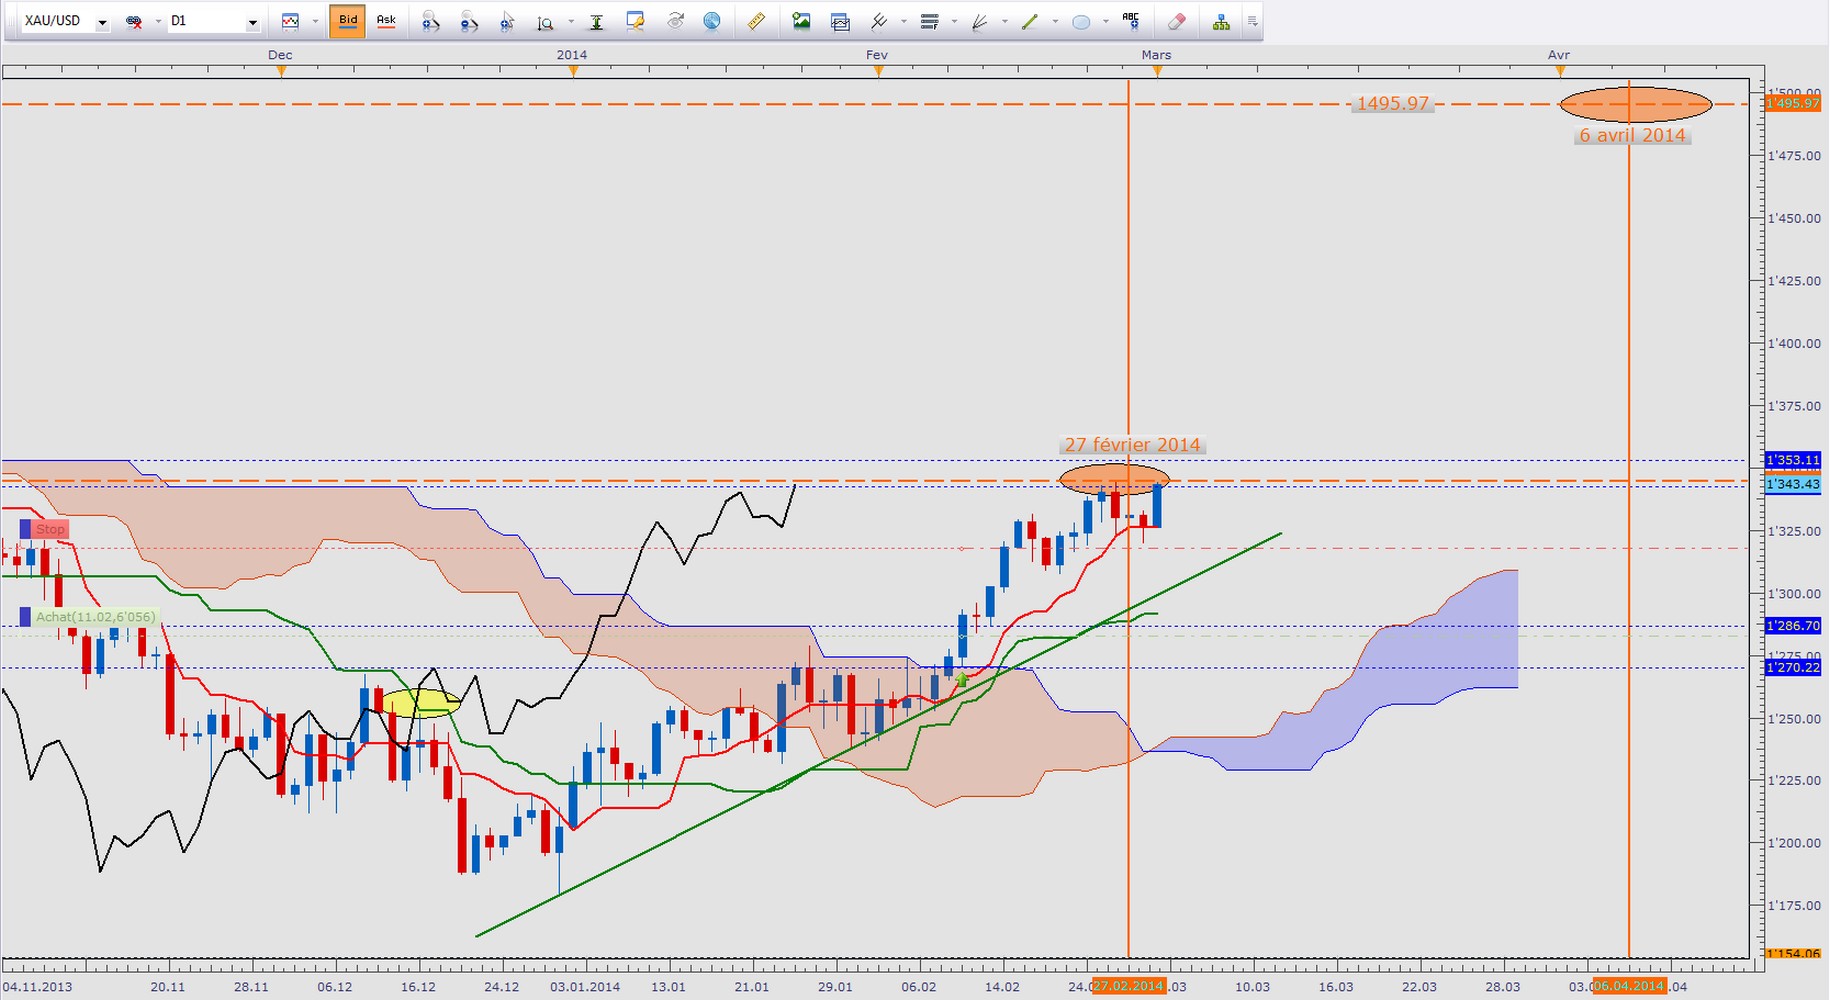1830x1000 pixels.
Task: Expand the ellipse tool dropdown arrow
Action: click(1106, 21)
